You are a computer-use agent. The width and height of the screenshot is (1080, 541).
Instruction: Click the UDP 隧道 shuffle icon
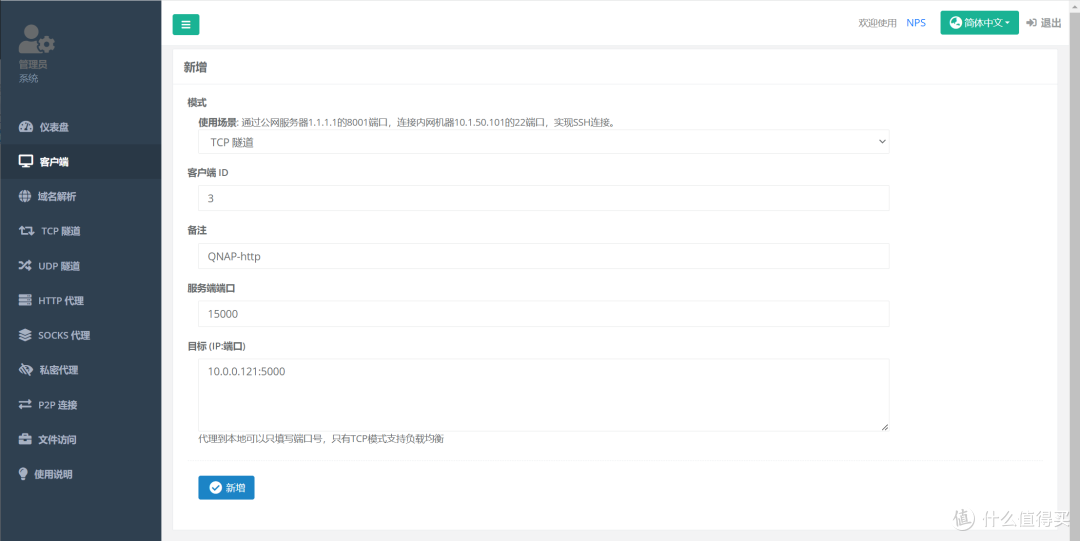[x=26, y=266]
